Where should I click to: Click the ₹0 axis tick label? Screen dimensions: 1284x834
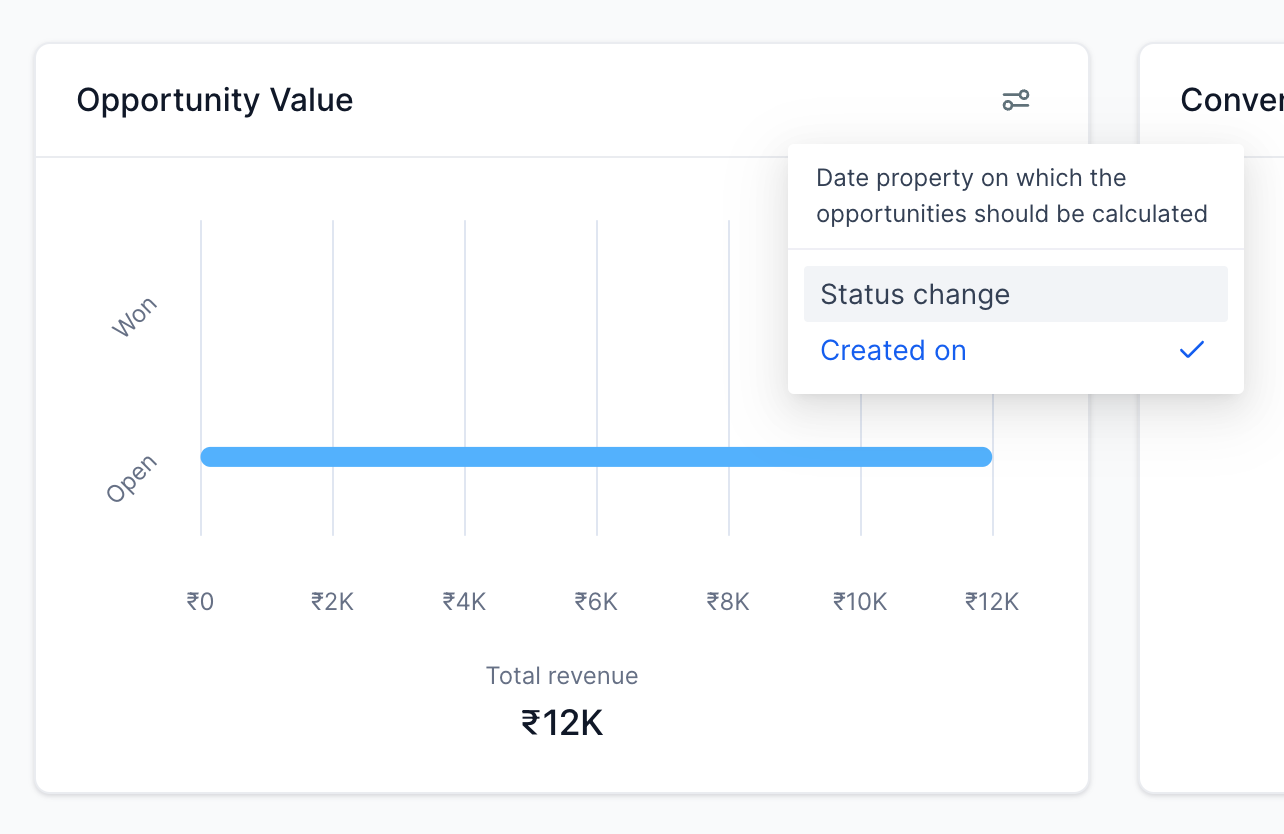200,601
